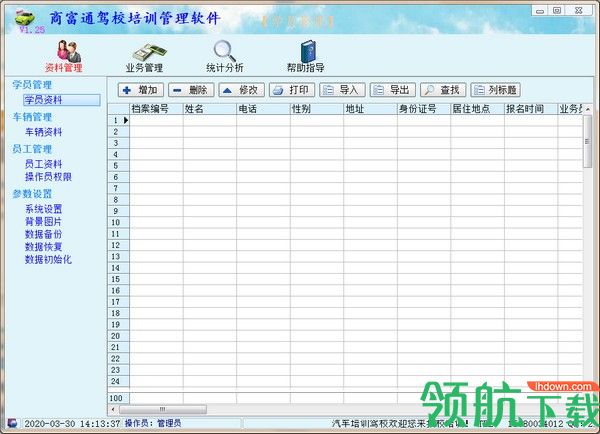Image resolution: width=600 pixels, height=434 pixels.
Task: Search records with 查找 button
Action: pos(443,90)
